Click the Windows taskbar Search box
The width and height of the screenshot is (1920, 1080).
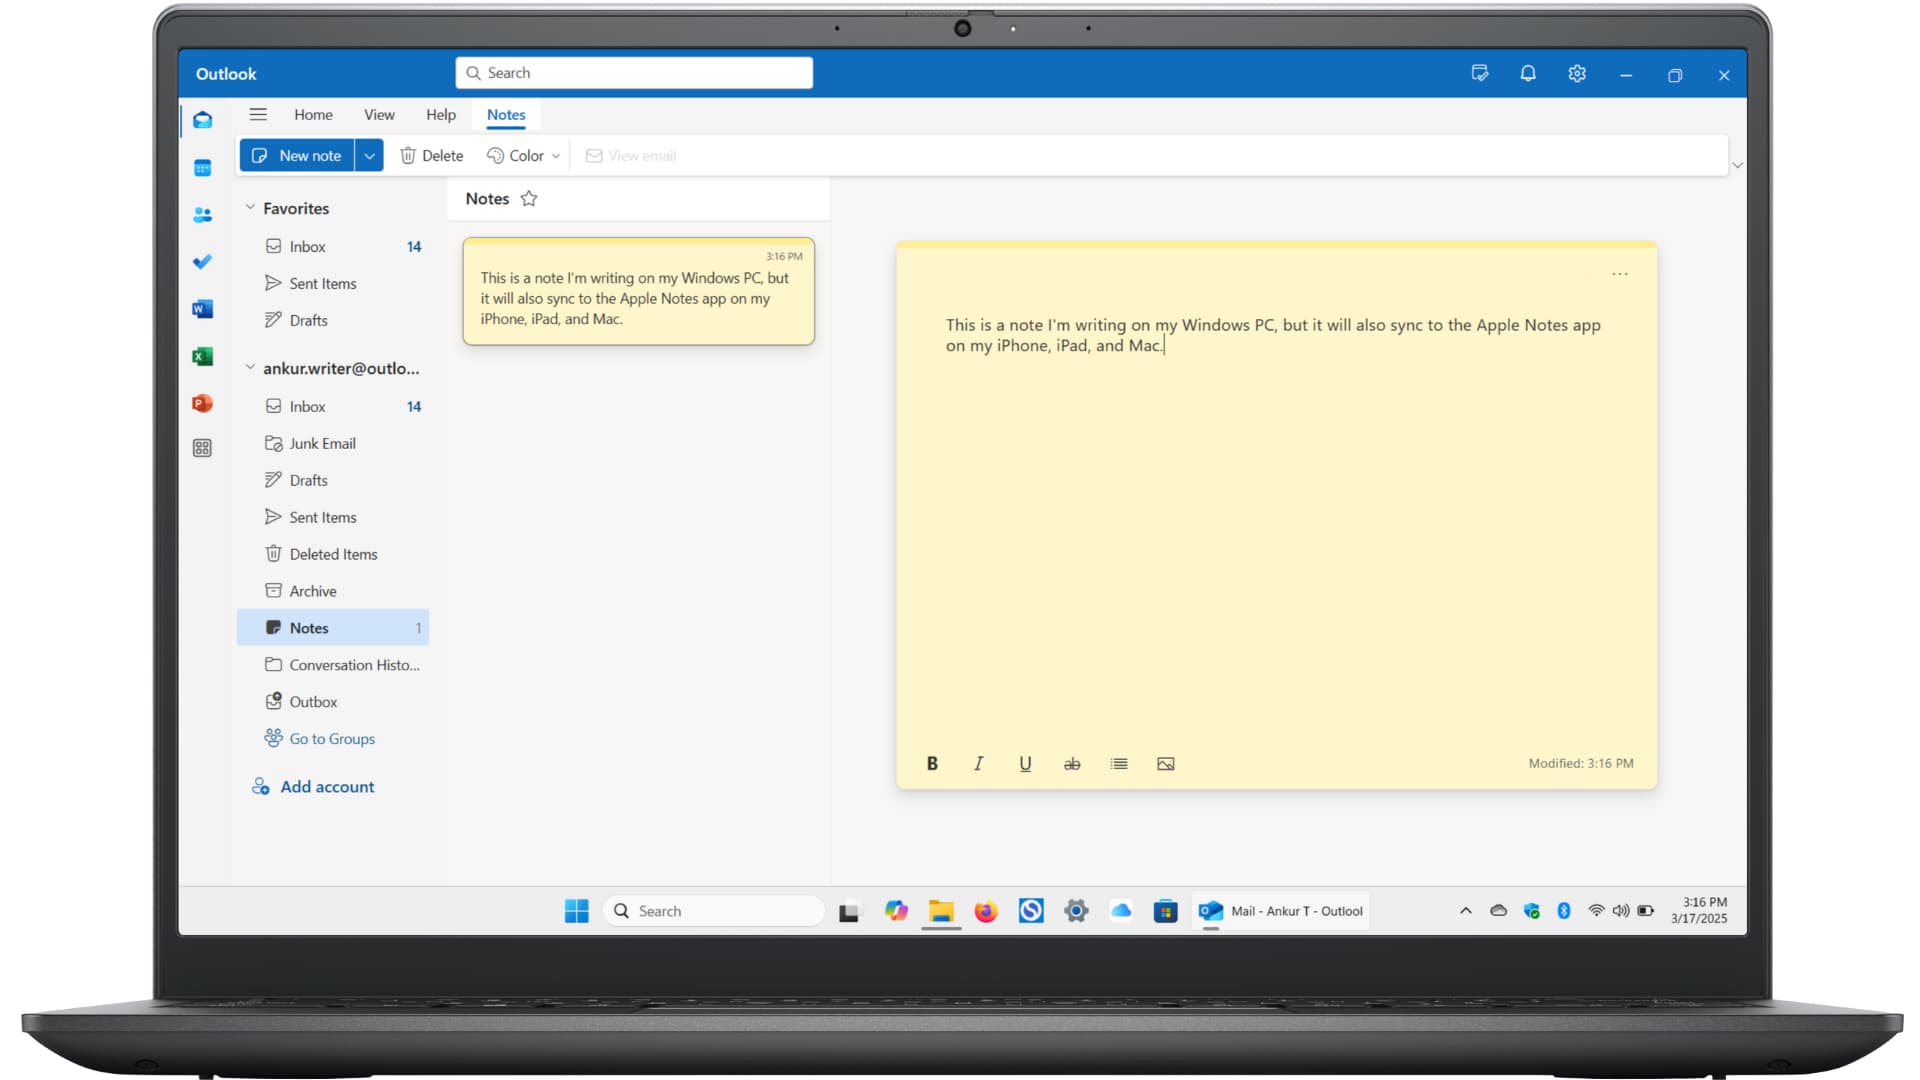pos(714,911)
